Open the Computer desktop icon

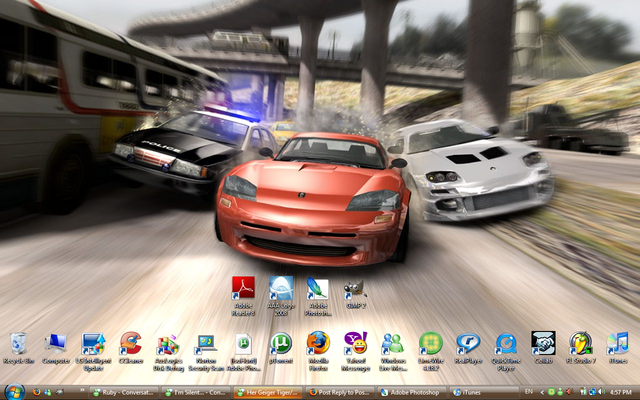[x=55, y=345]
